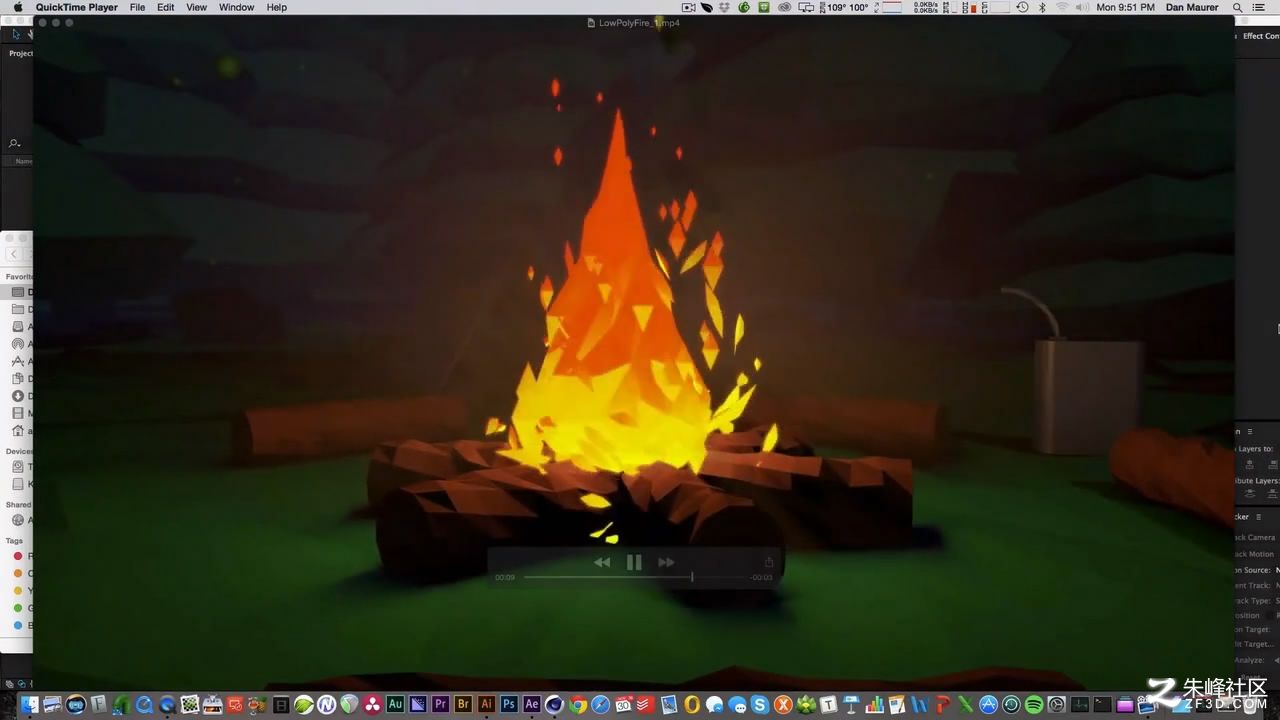Open Adobe Photoshop from the dock
Screen dimensions: 1280x720
pyautogui.click(x=509, y=704)
